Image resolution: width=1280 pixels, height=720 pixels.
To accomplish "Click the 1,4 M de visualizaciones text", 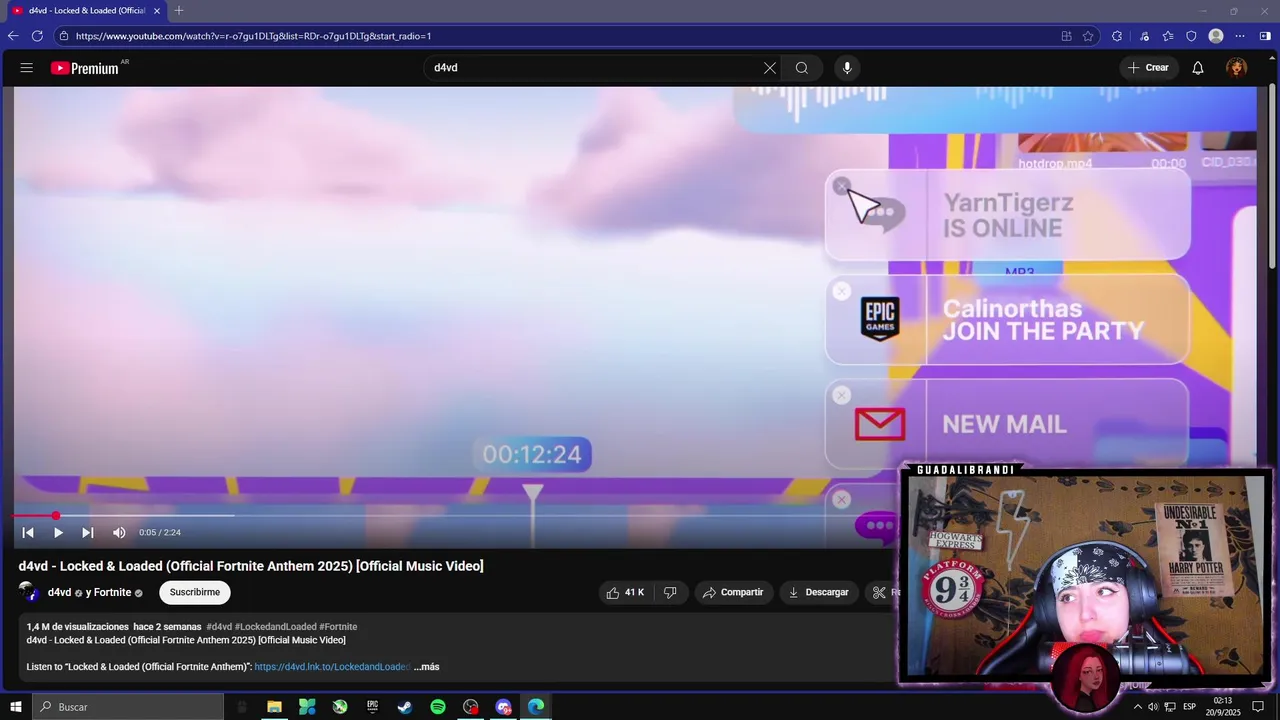I will click(78, 627).
